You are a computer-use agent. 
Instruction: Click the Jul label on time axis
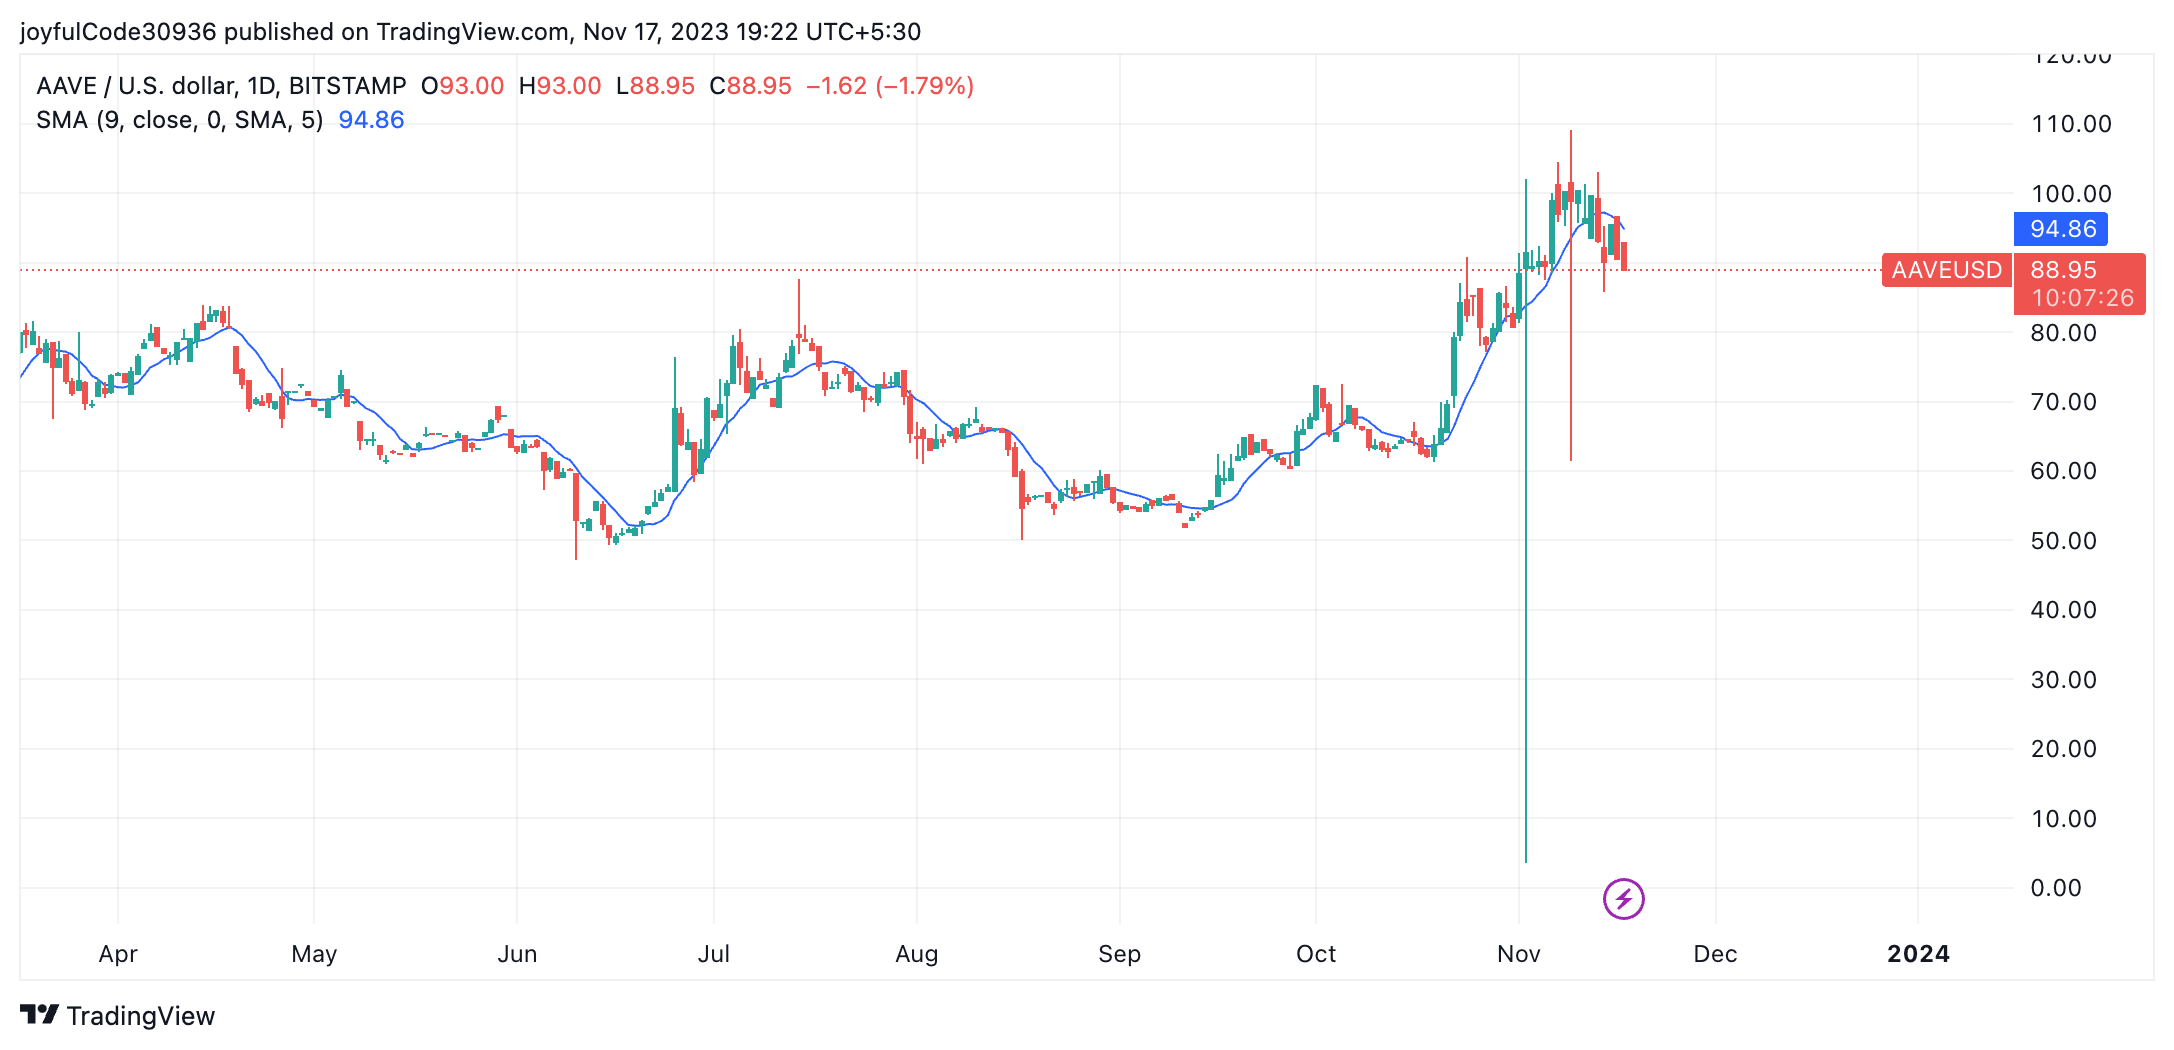tap(714, 954)
